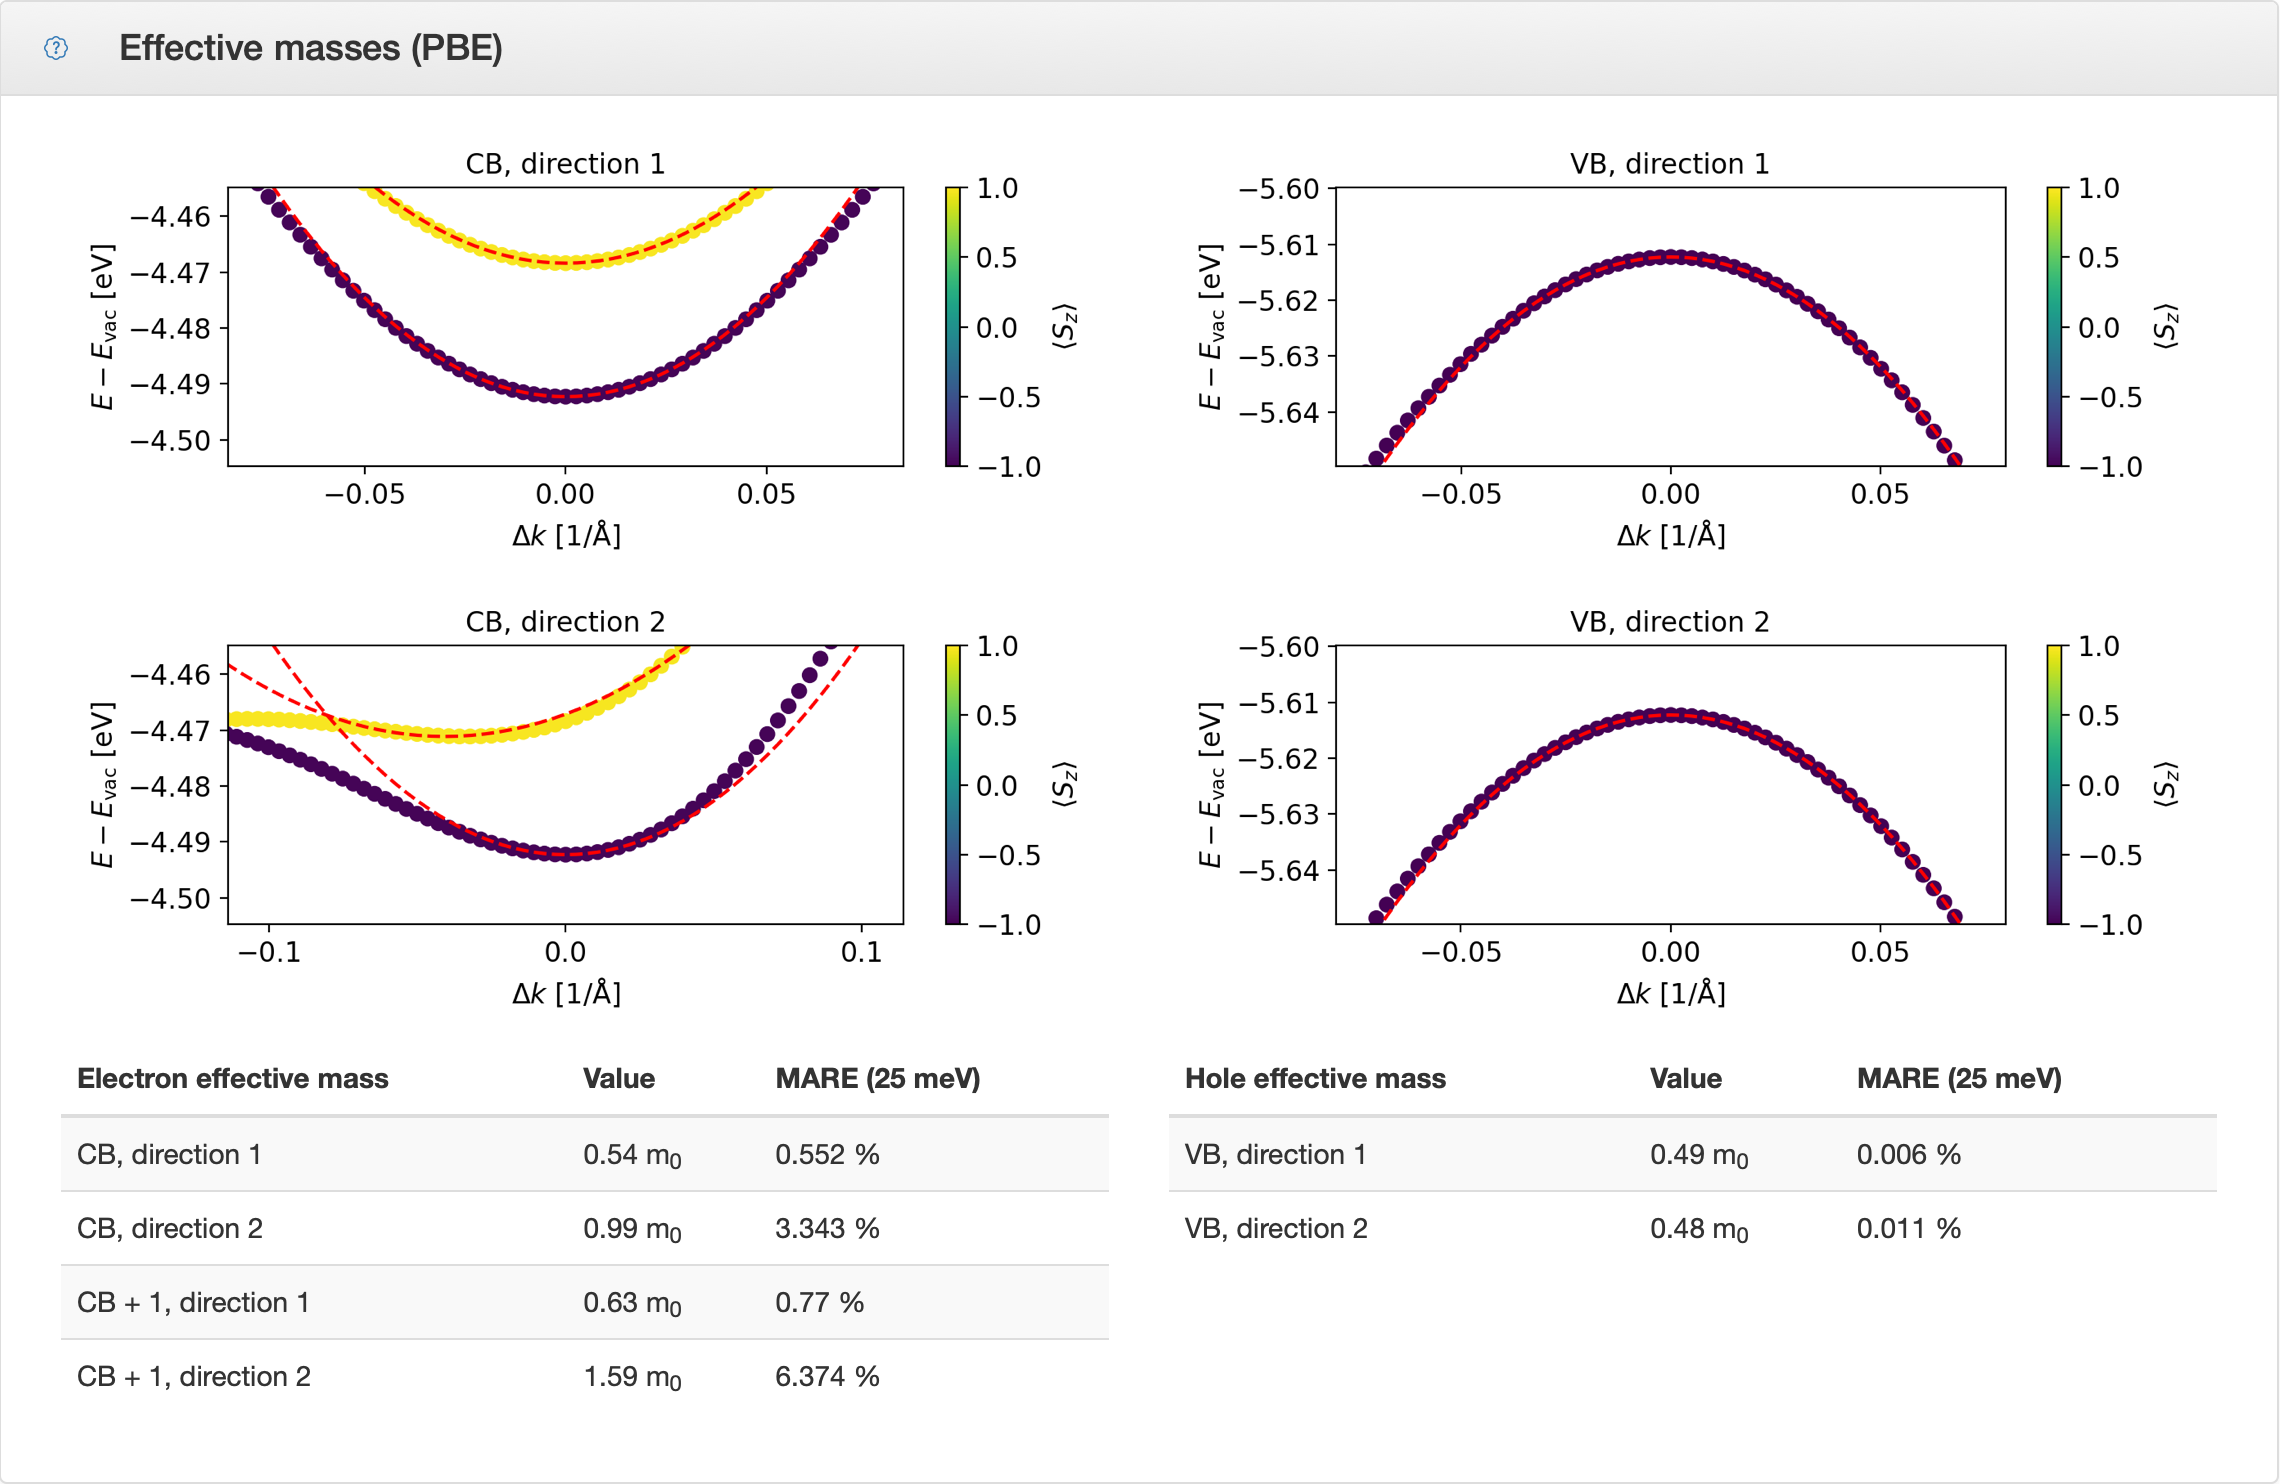The image size is (2280, 1484).
Task: Click the CB, direction 1 plot title
Action: click(566, 163)
